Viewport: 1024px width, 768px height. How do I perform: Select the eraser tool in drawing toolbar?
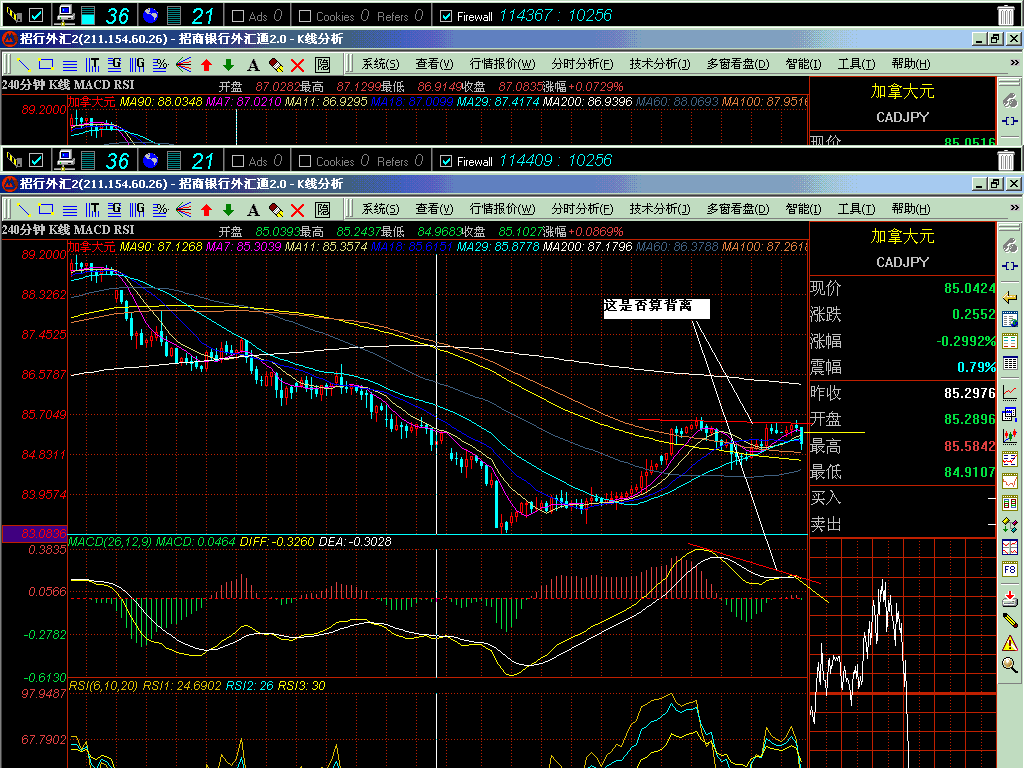coord(275,208)
